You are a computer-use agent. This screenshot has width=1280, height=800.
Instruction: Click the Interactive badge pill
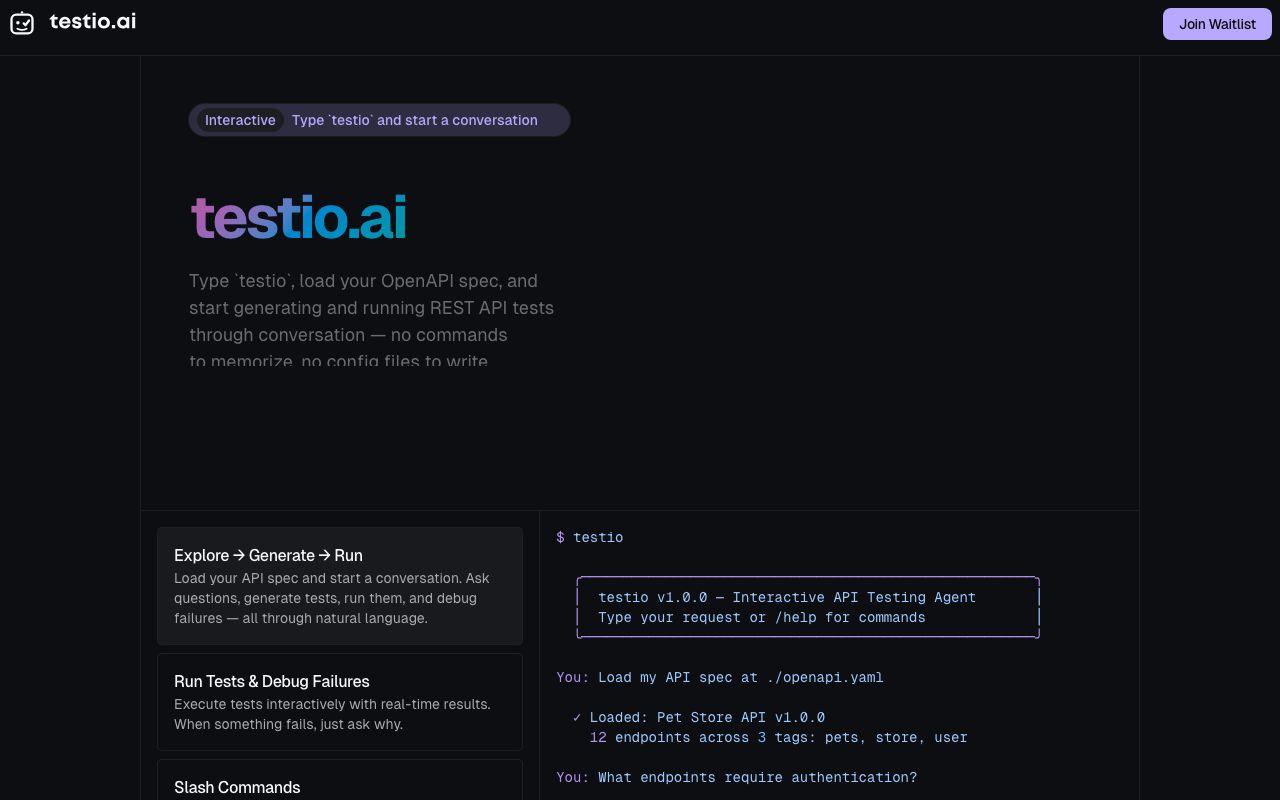(240, 120)
